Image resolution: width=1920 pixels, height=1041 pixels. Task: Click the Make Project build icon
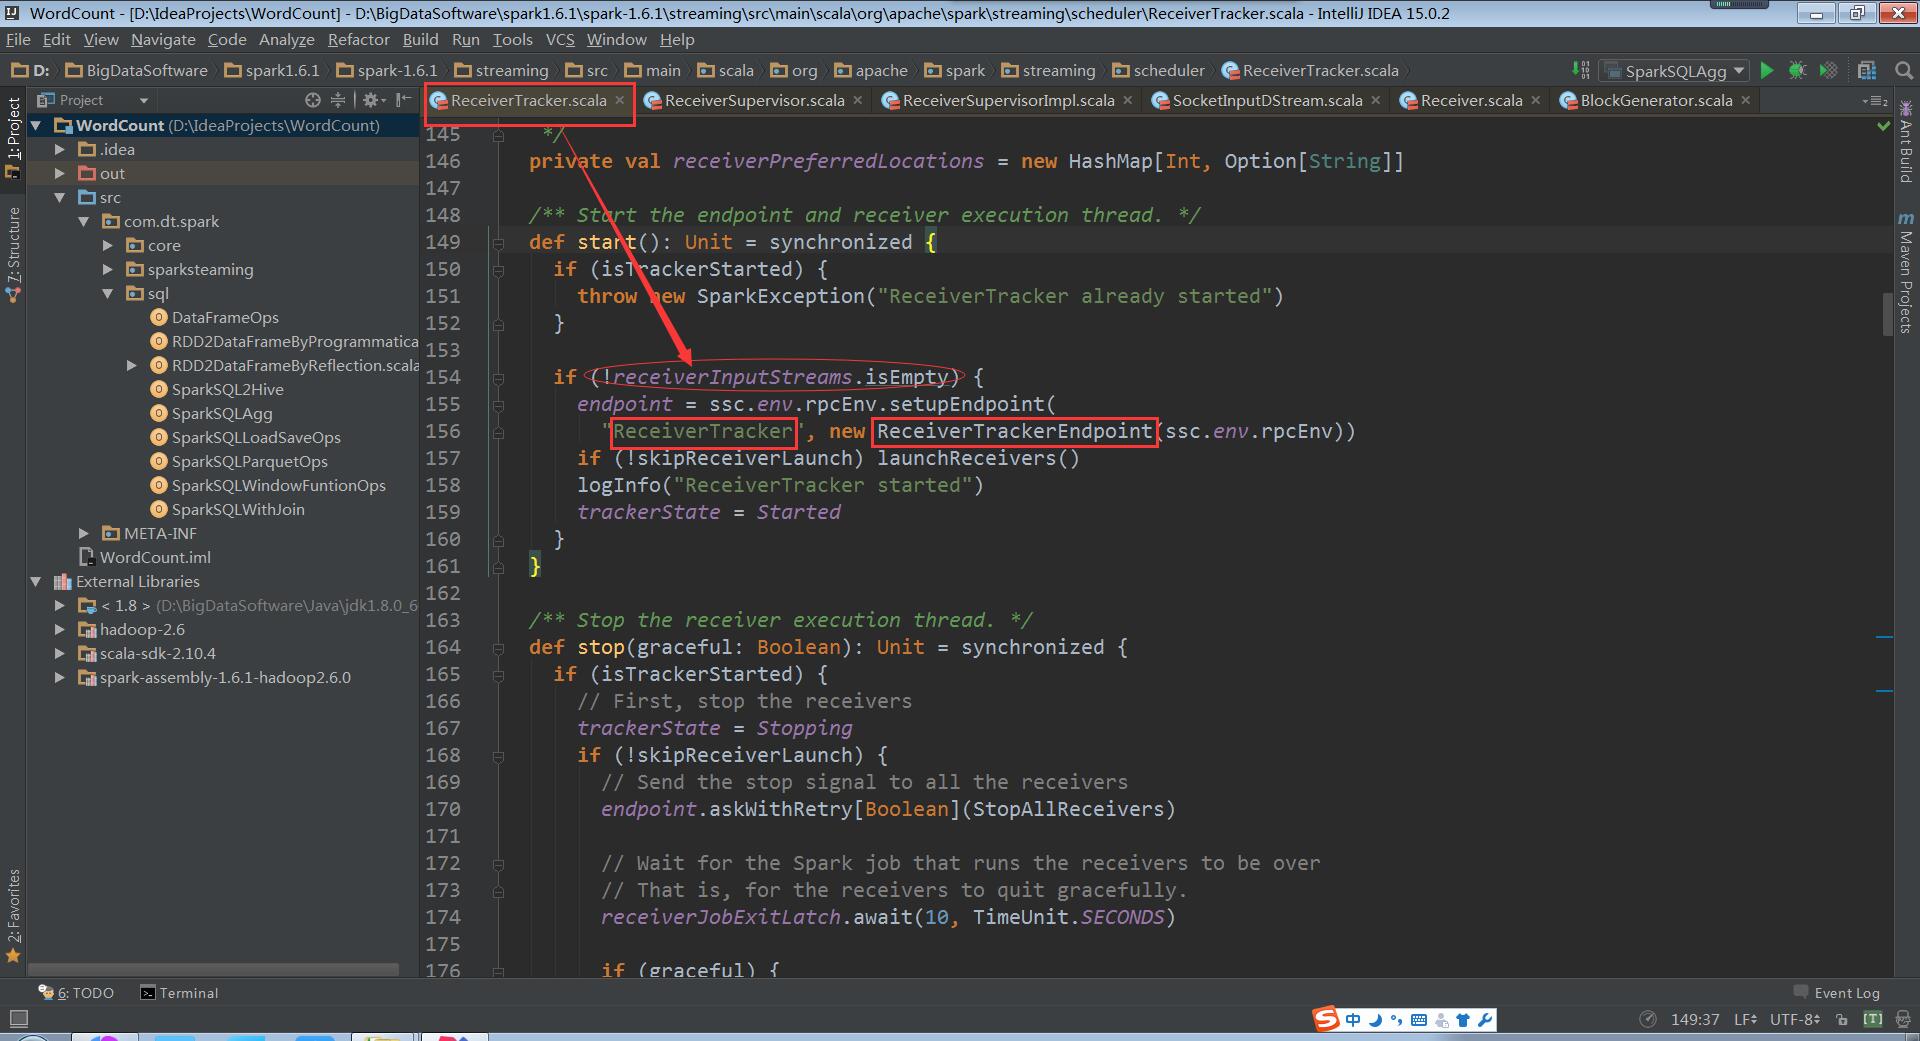click(x=1580, y=70)
